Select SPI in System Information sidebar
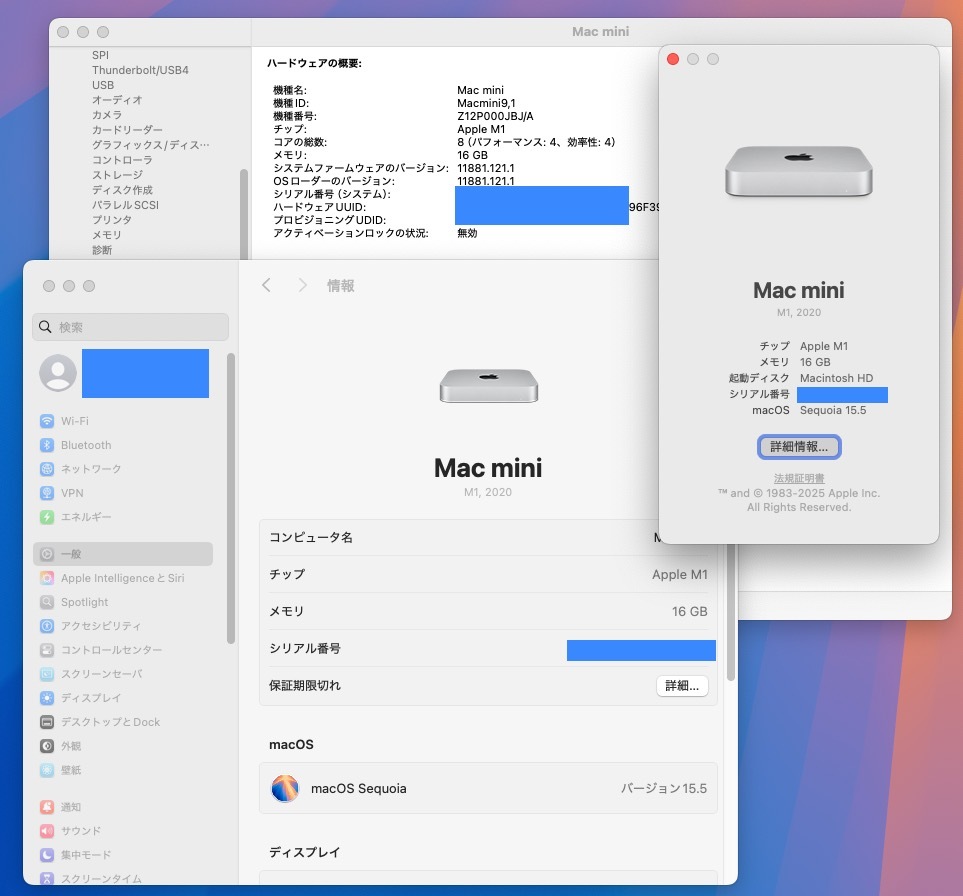The image size is (963, 896). coord(100,55)
